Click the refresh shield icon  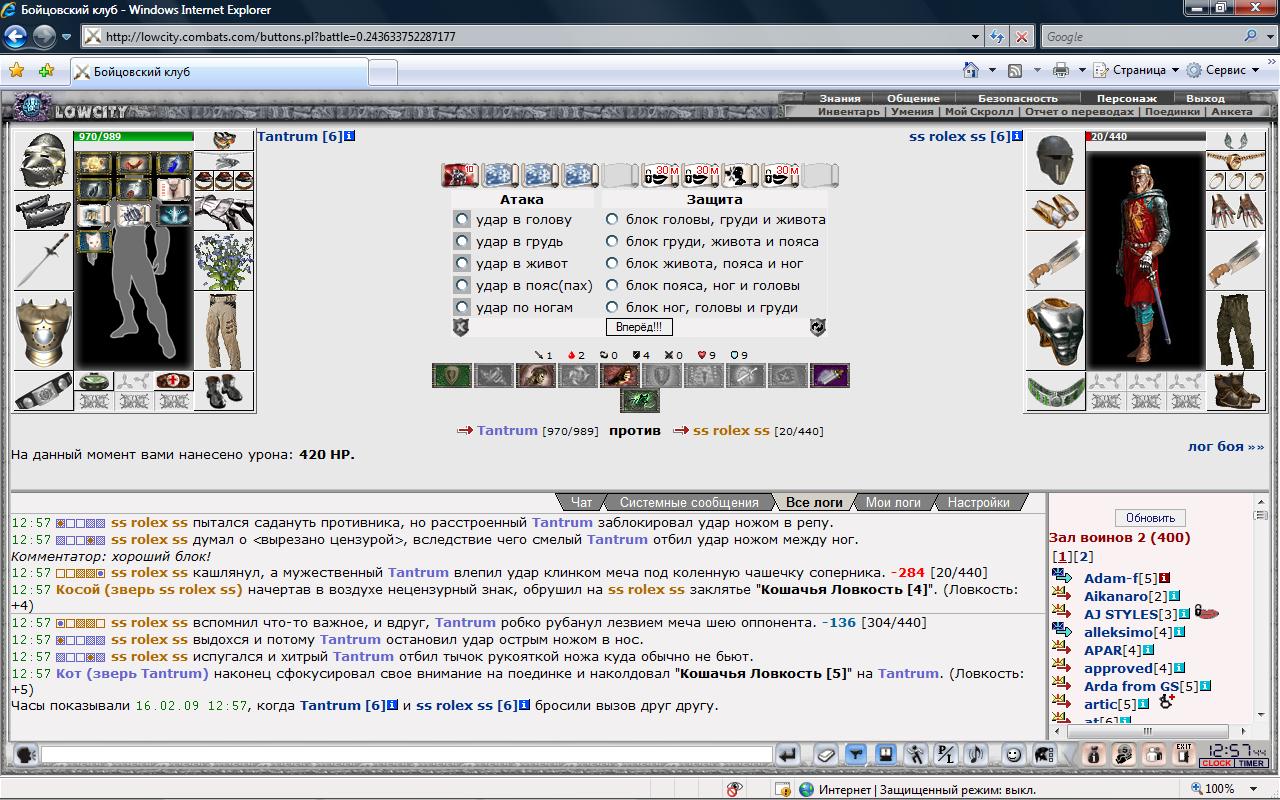(818, 327)
